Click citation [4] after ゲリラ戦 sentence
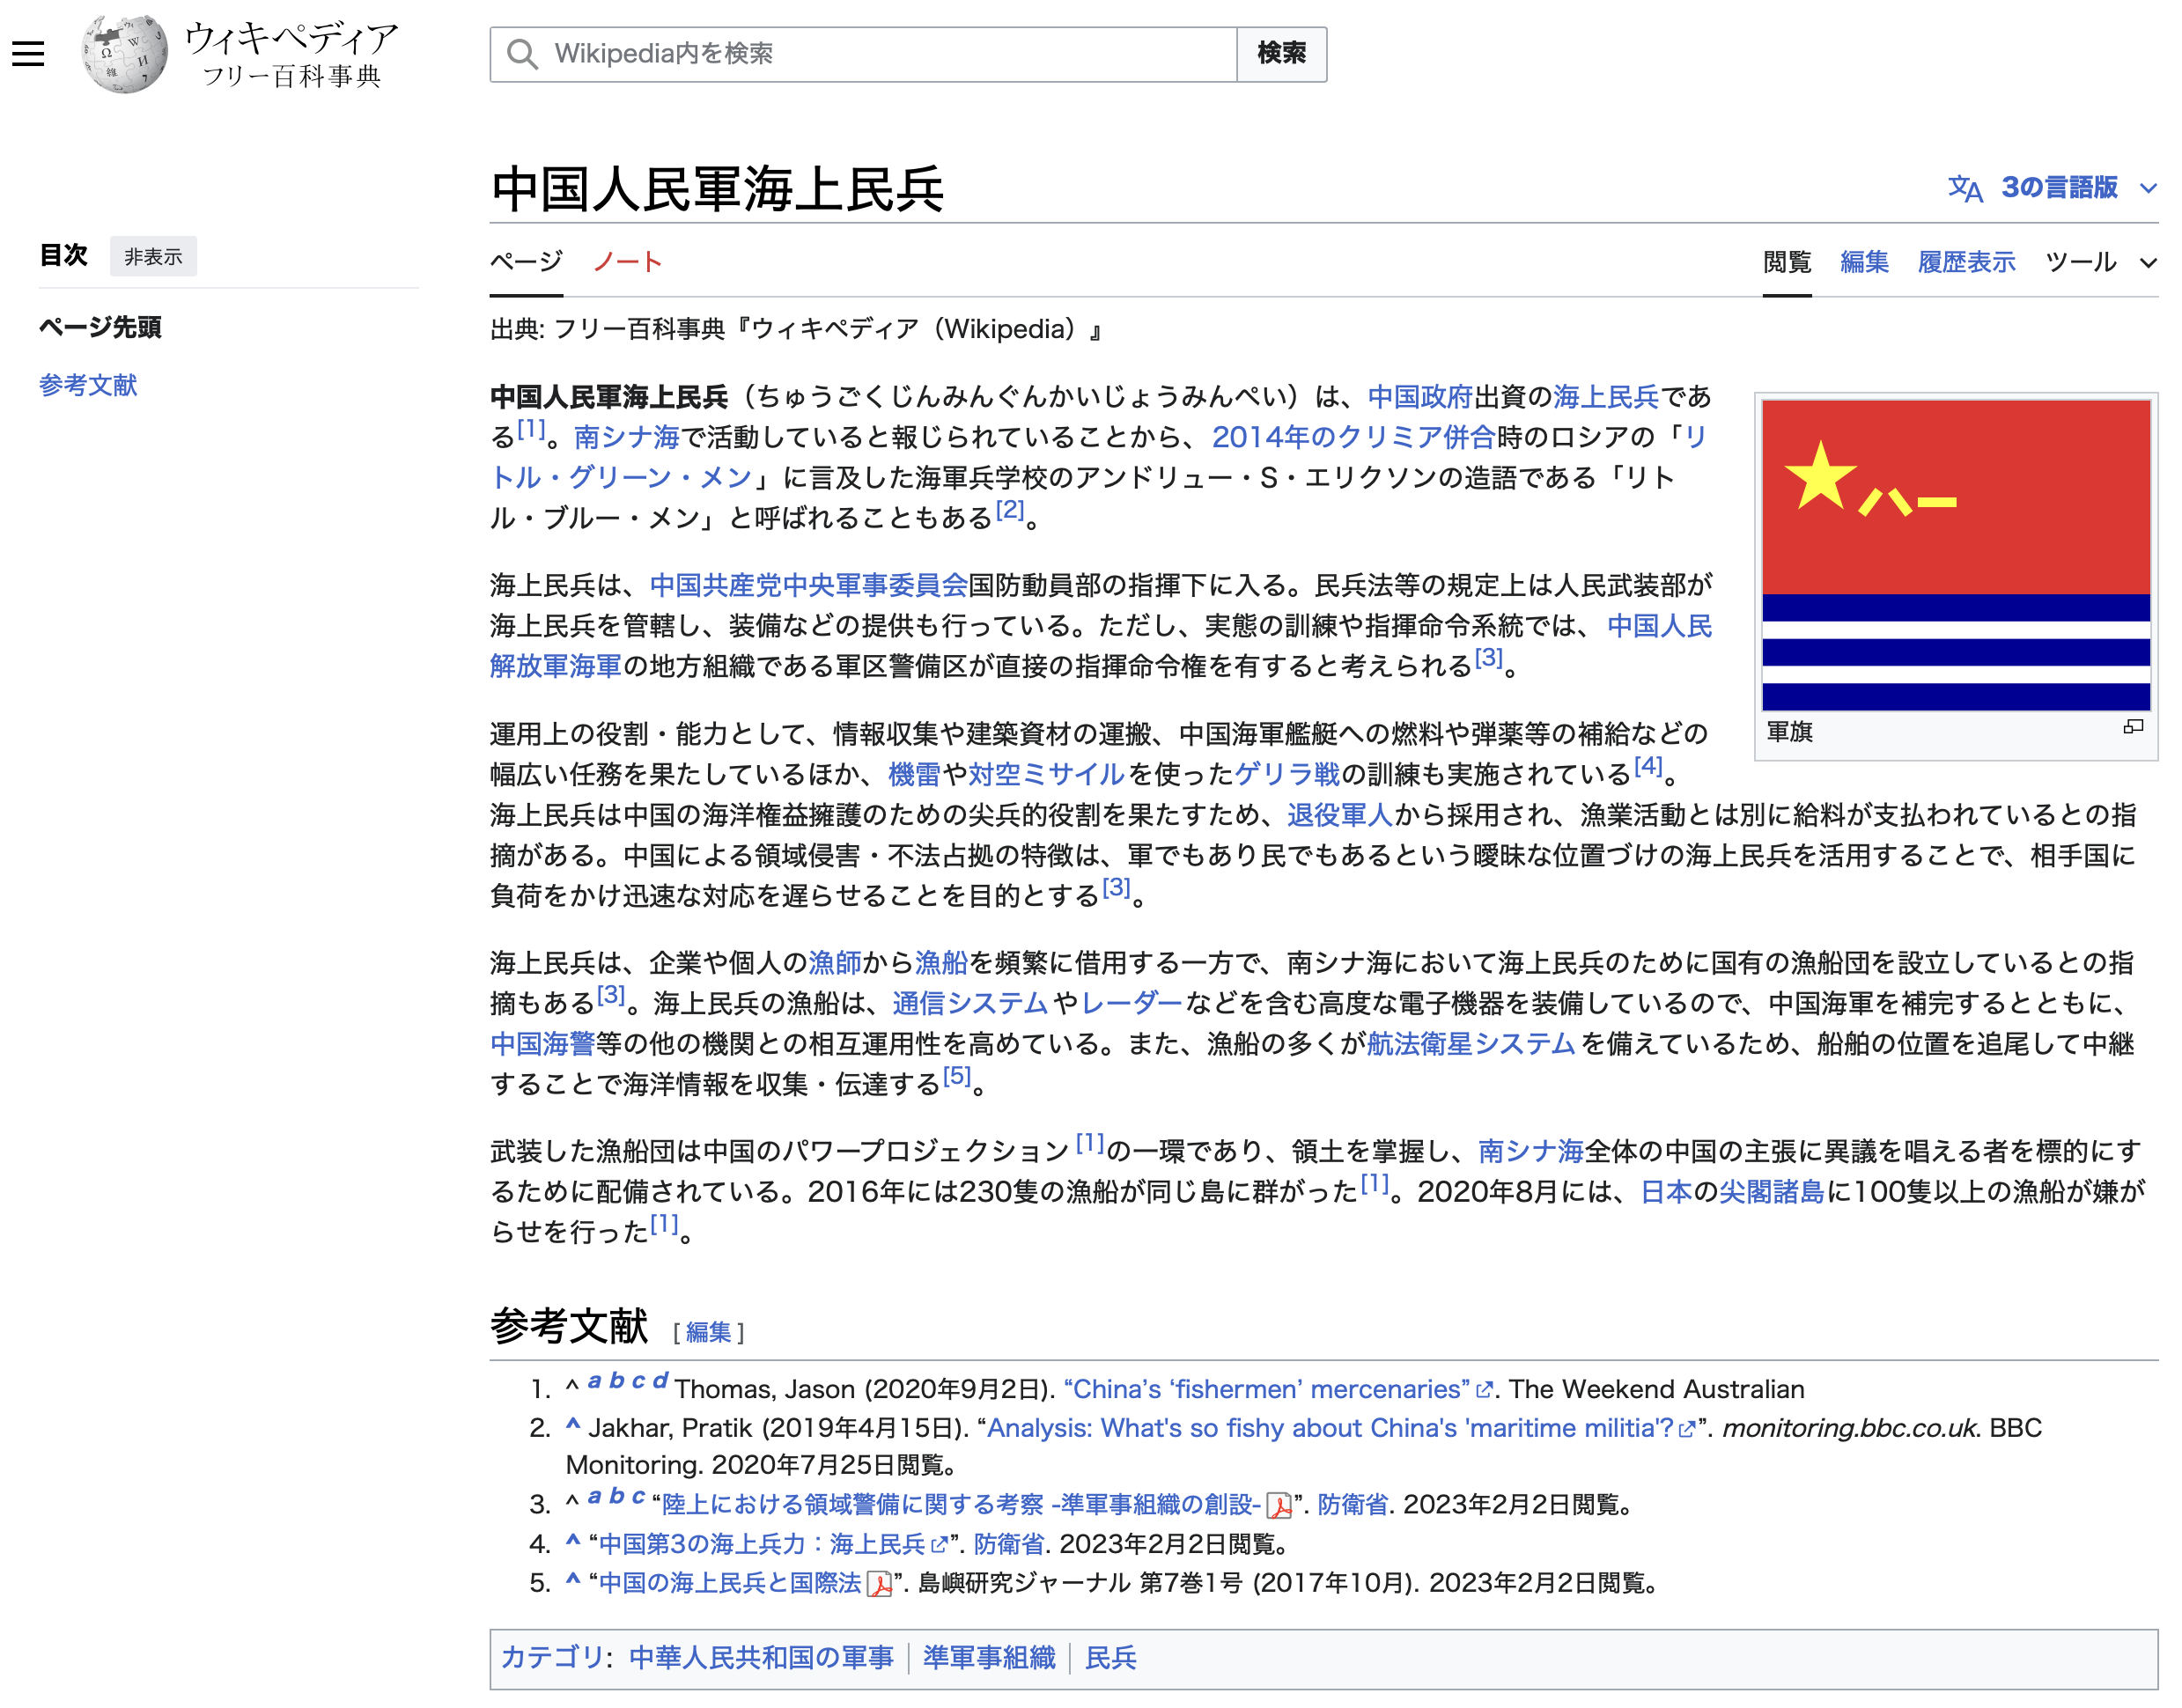 [x=1648, y=766]
